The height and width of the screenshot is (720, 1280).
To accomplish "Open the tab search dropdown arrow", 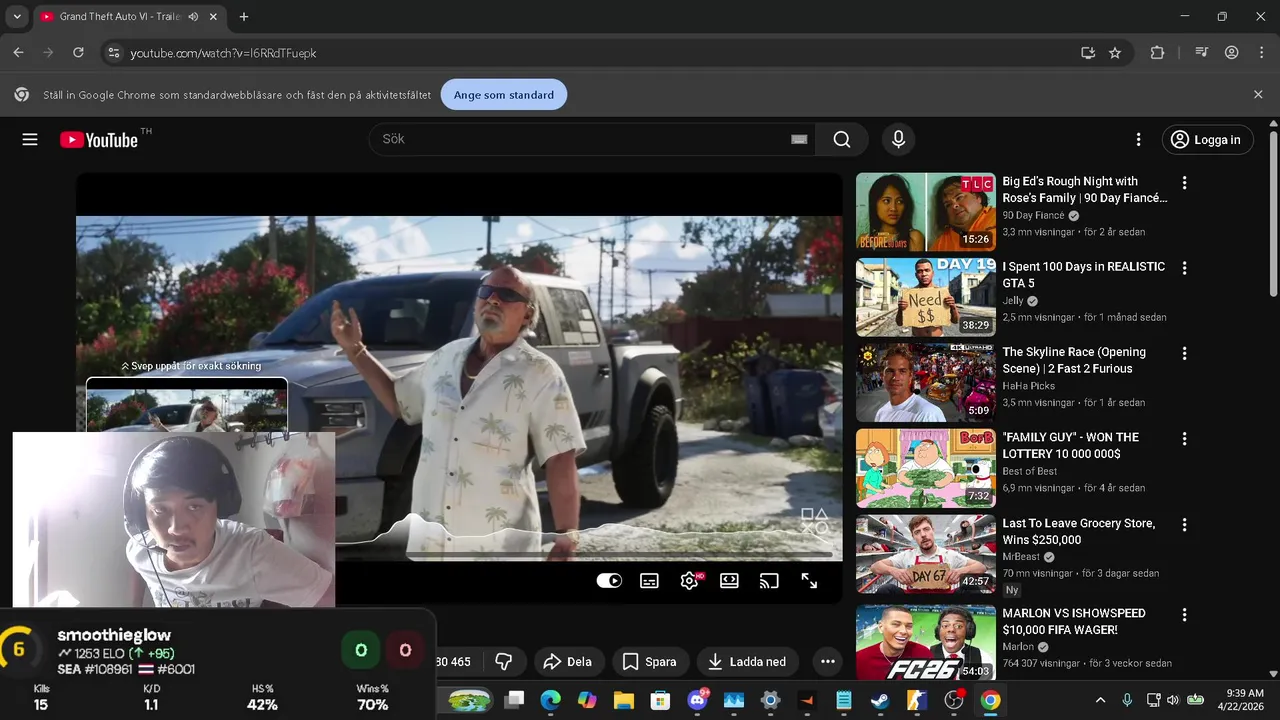I will [x=17, y=17].
